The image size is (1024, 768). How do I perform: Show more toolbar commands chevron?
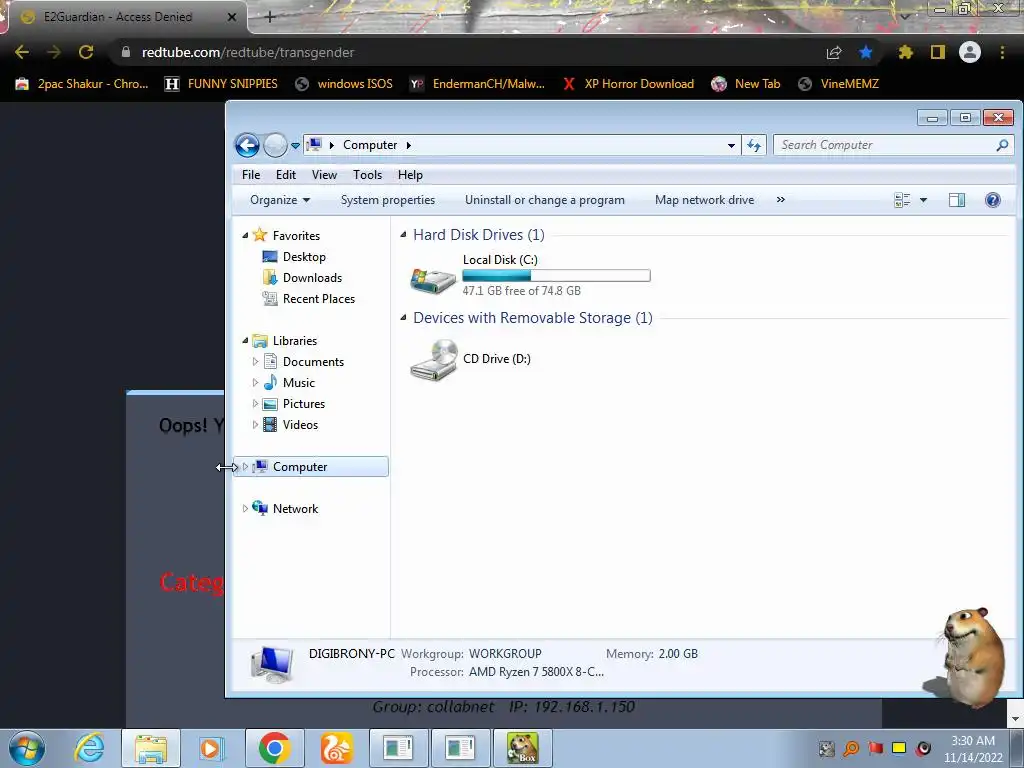(x=780, y=200)
